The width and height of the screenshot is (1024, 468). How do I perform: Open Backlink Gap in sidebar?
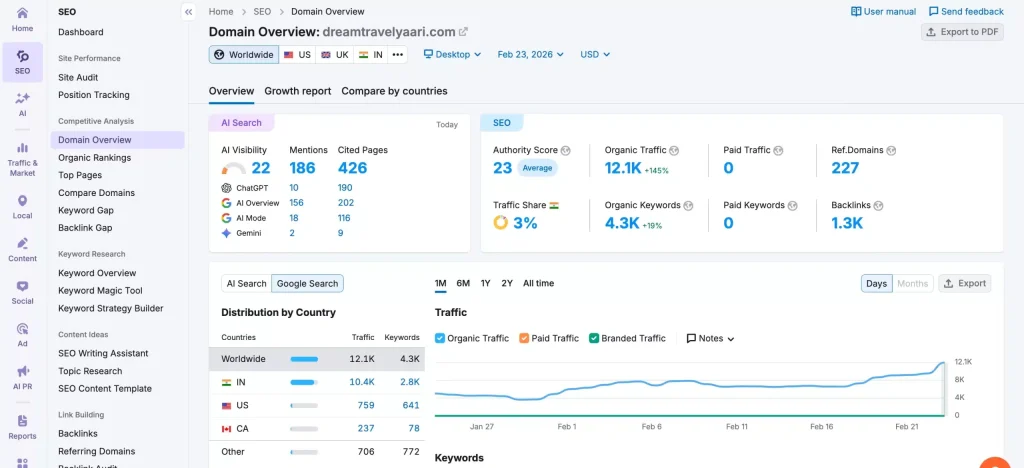[85, 228]
